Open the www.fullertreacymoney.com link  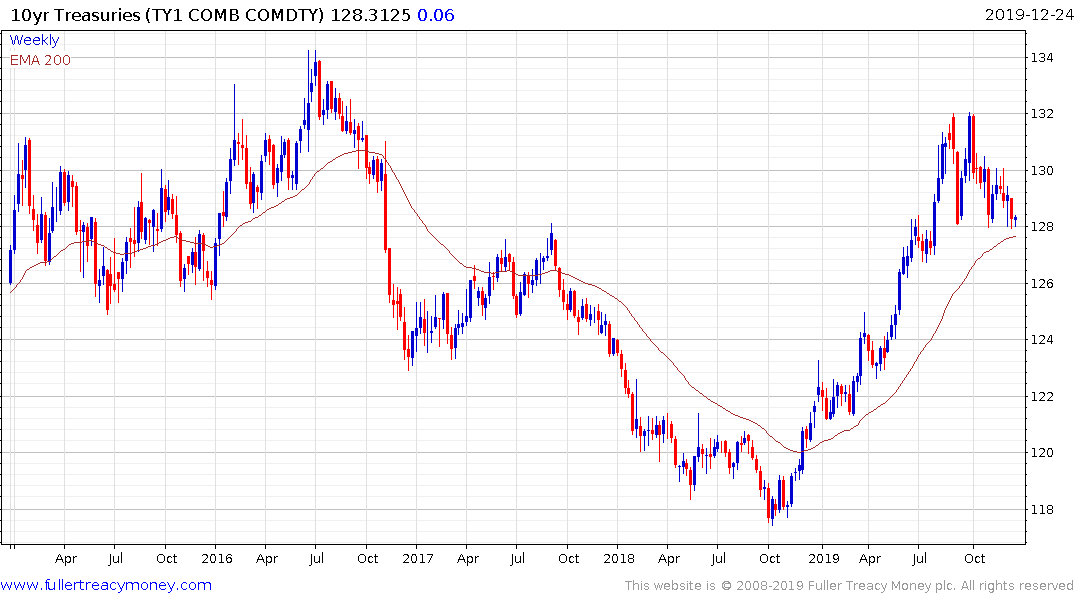[x=106, y=585]
